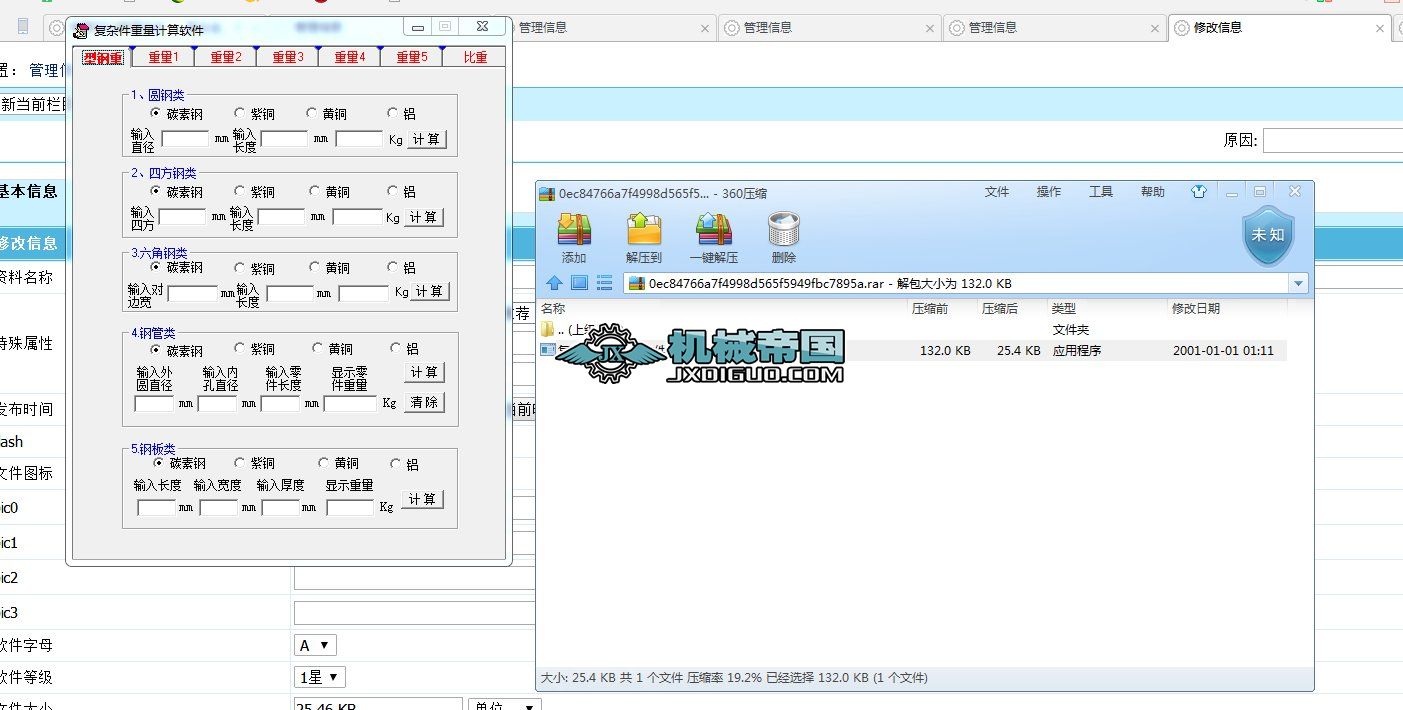Viewport: 1403px width, 710px height.
Task: Open the 工具 menu in 360压缩
Action: (1101, 192)
